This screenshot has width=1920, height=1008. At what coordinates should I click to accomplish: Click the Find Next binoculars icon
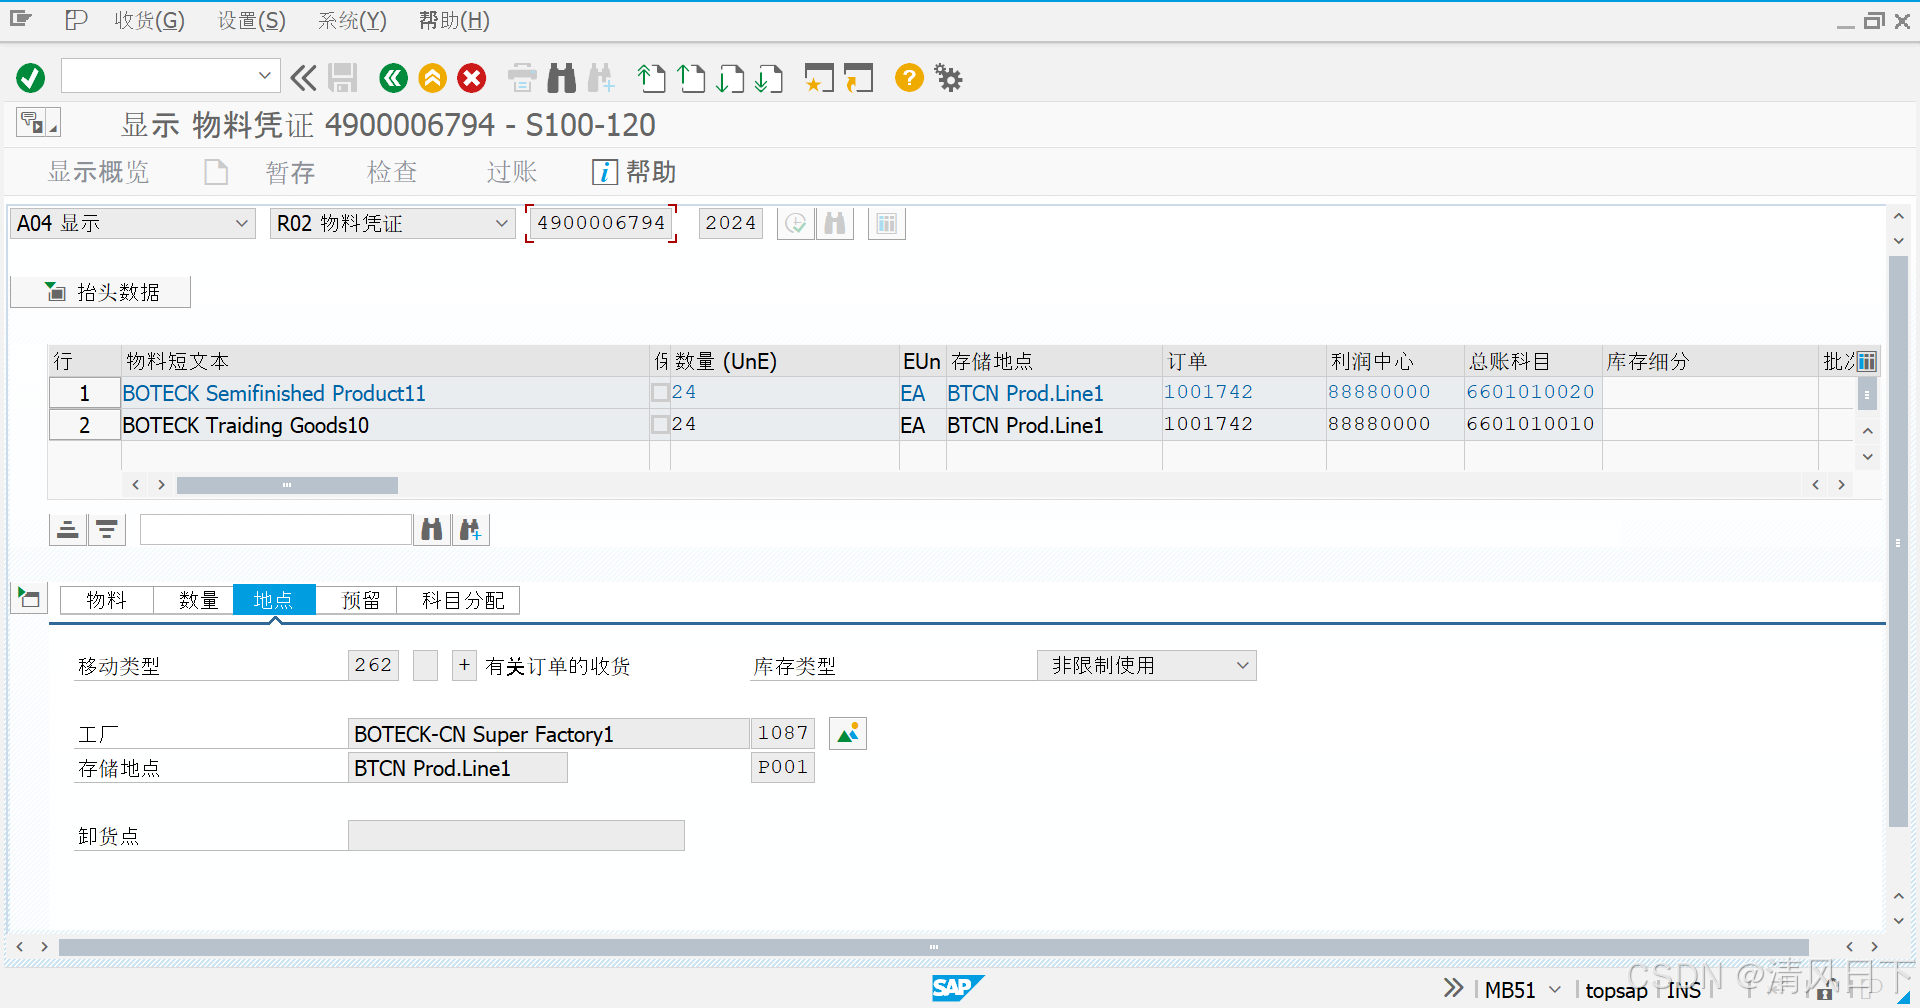pyautogui.click(x=601, y=77)
